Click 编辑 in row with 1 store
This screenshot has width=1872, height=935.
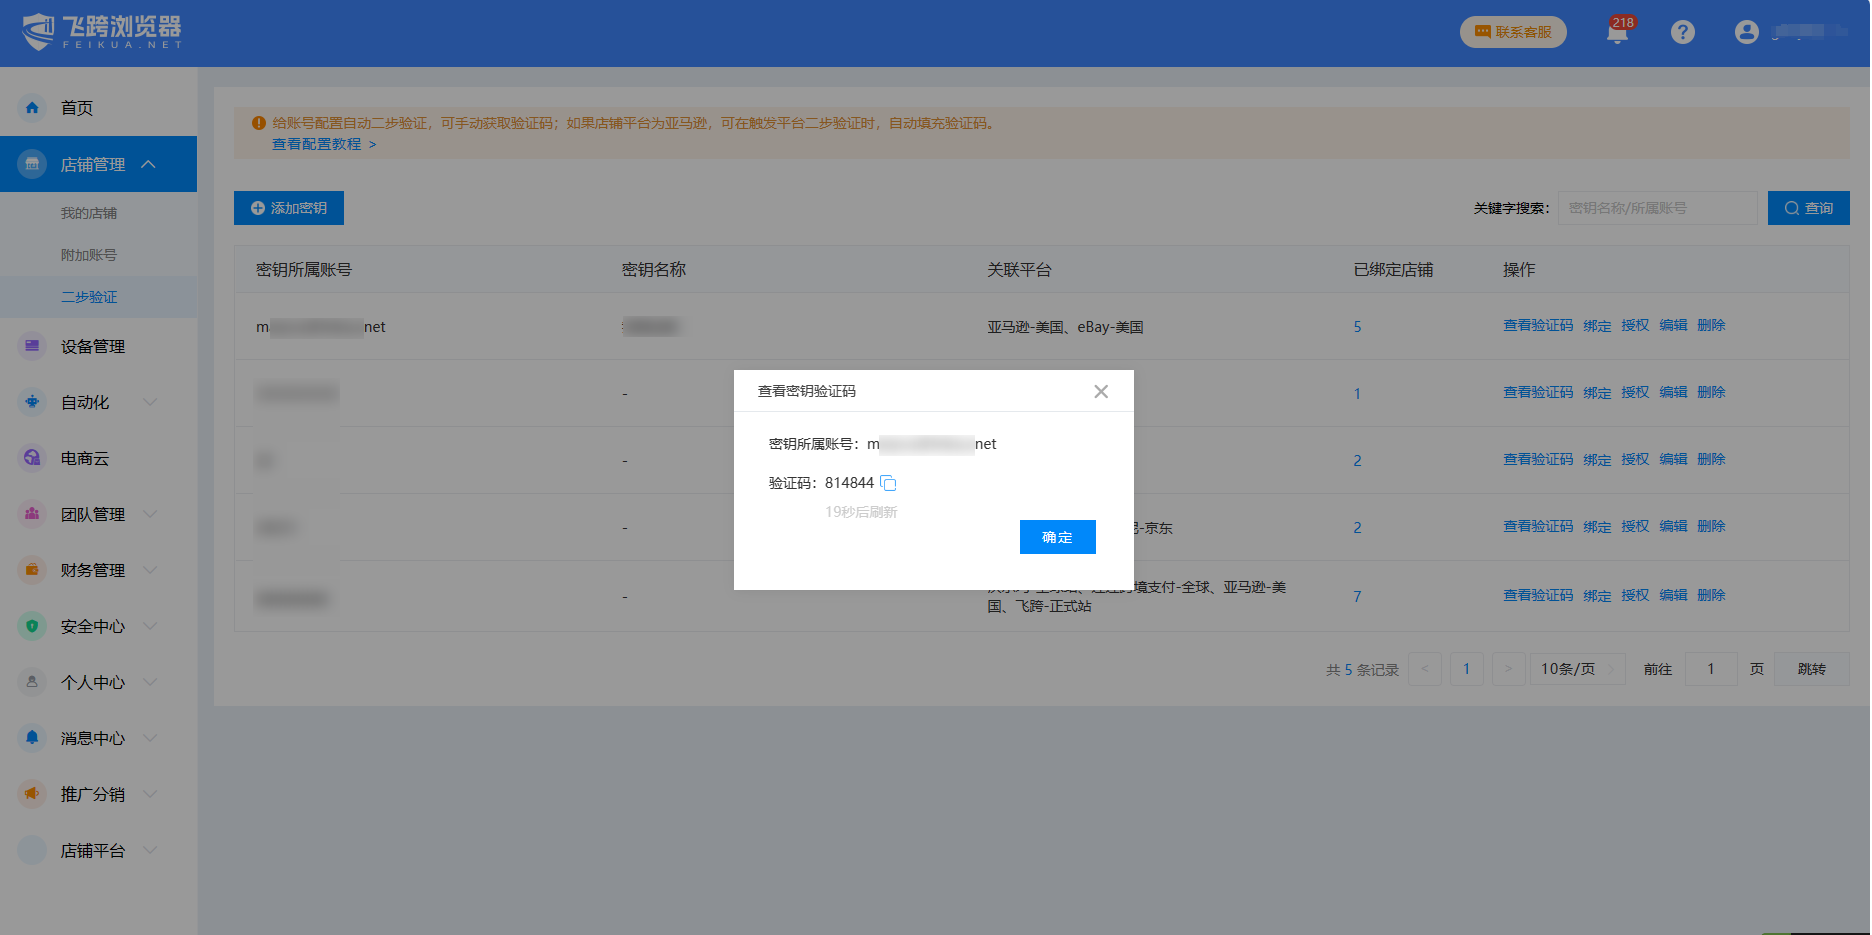point(1673,393)
